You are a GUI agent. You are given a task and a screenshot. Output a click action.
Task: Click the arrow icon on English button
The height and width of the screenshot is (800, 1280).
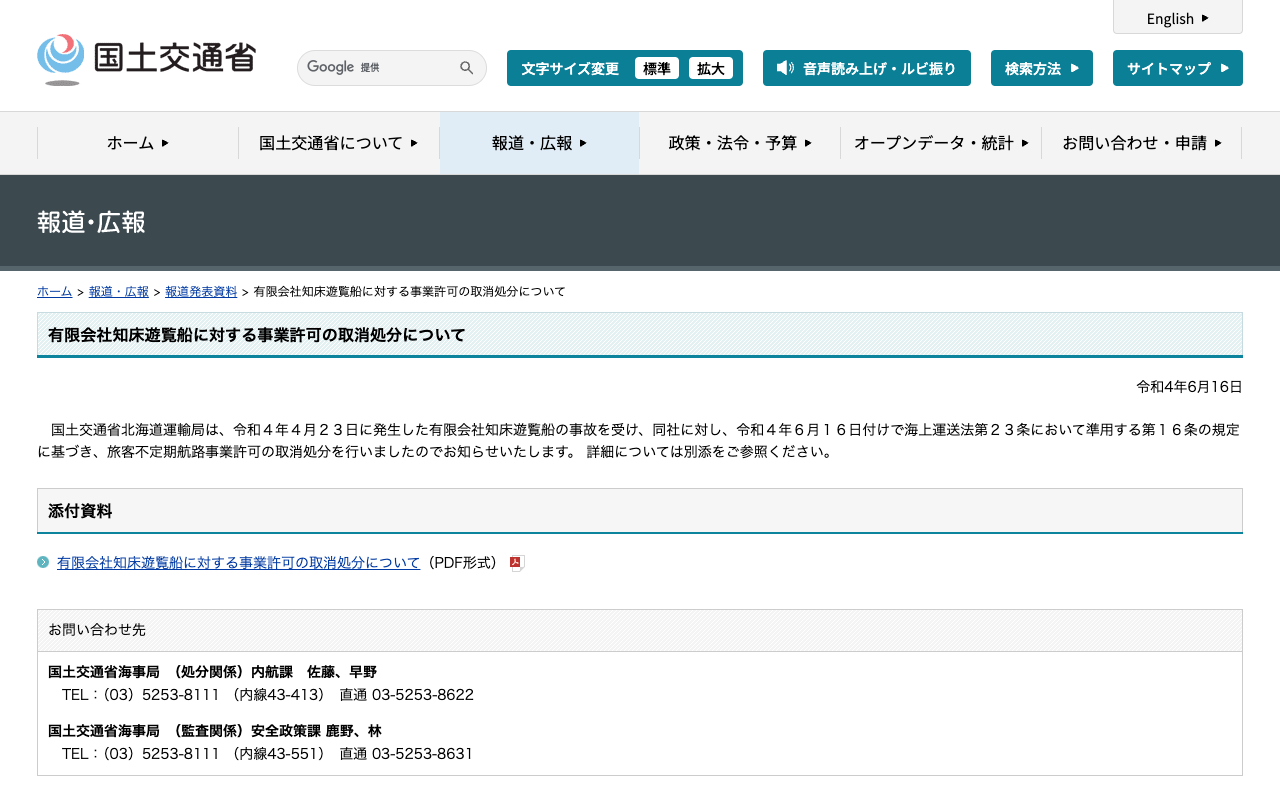tap(1205, 18)
